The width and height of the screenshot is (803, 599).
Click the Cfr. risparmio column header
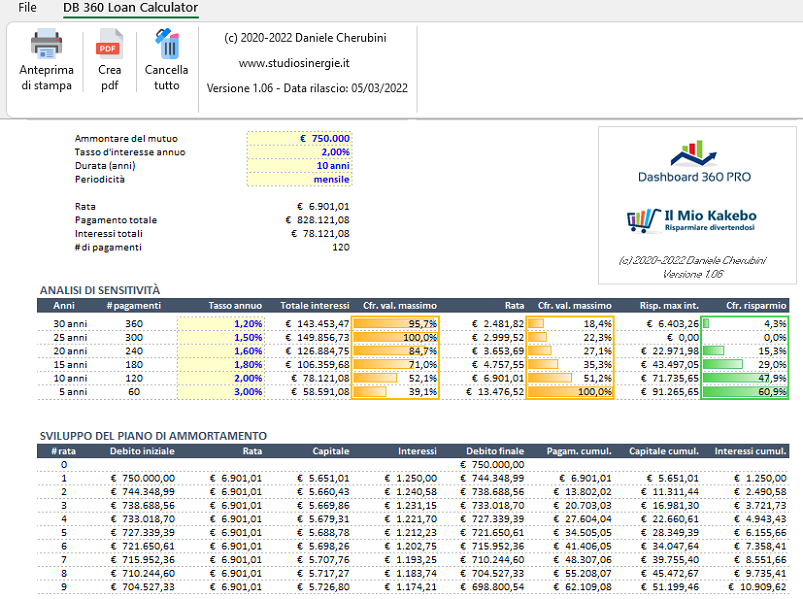(756, 306)
